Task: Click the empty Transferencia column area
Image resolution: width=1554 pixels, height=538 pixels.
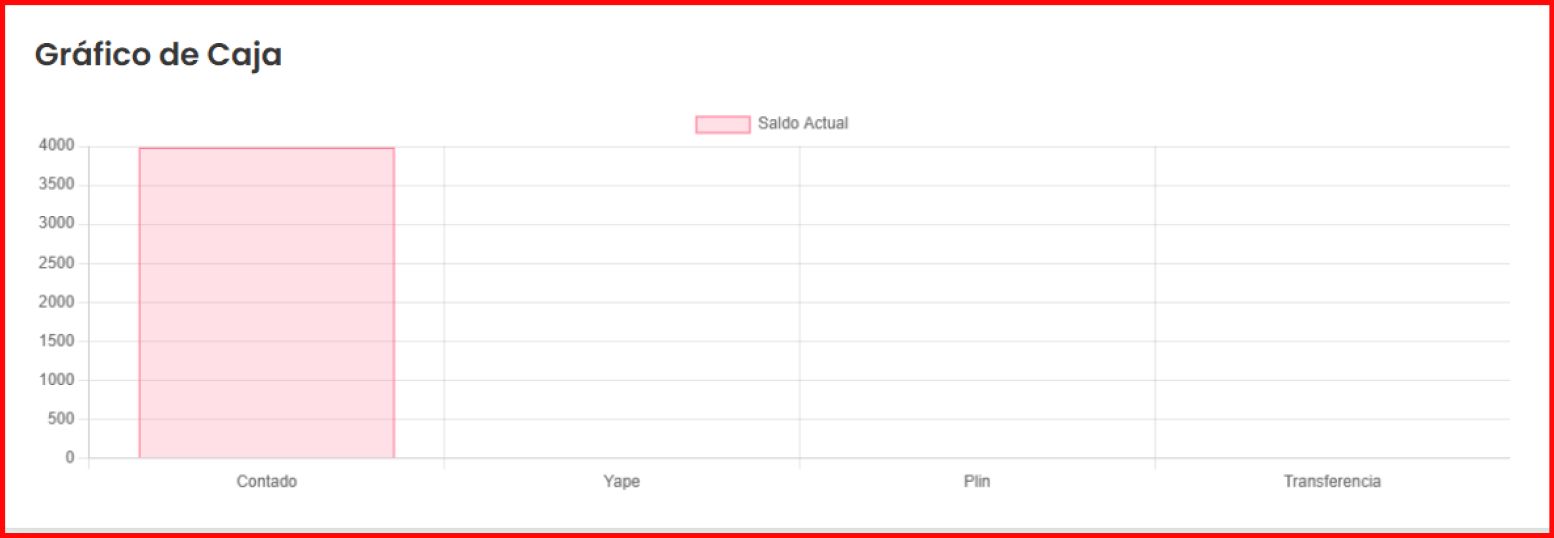Action: pos(1332,302)
